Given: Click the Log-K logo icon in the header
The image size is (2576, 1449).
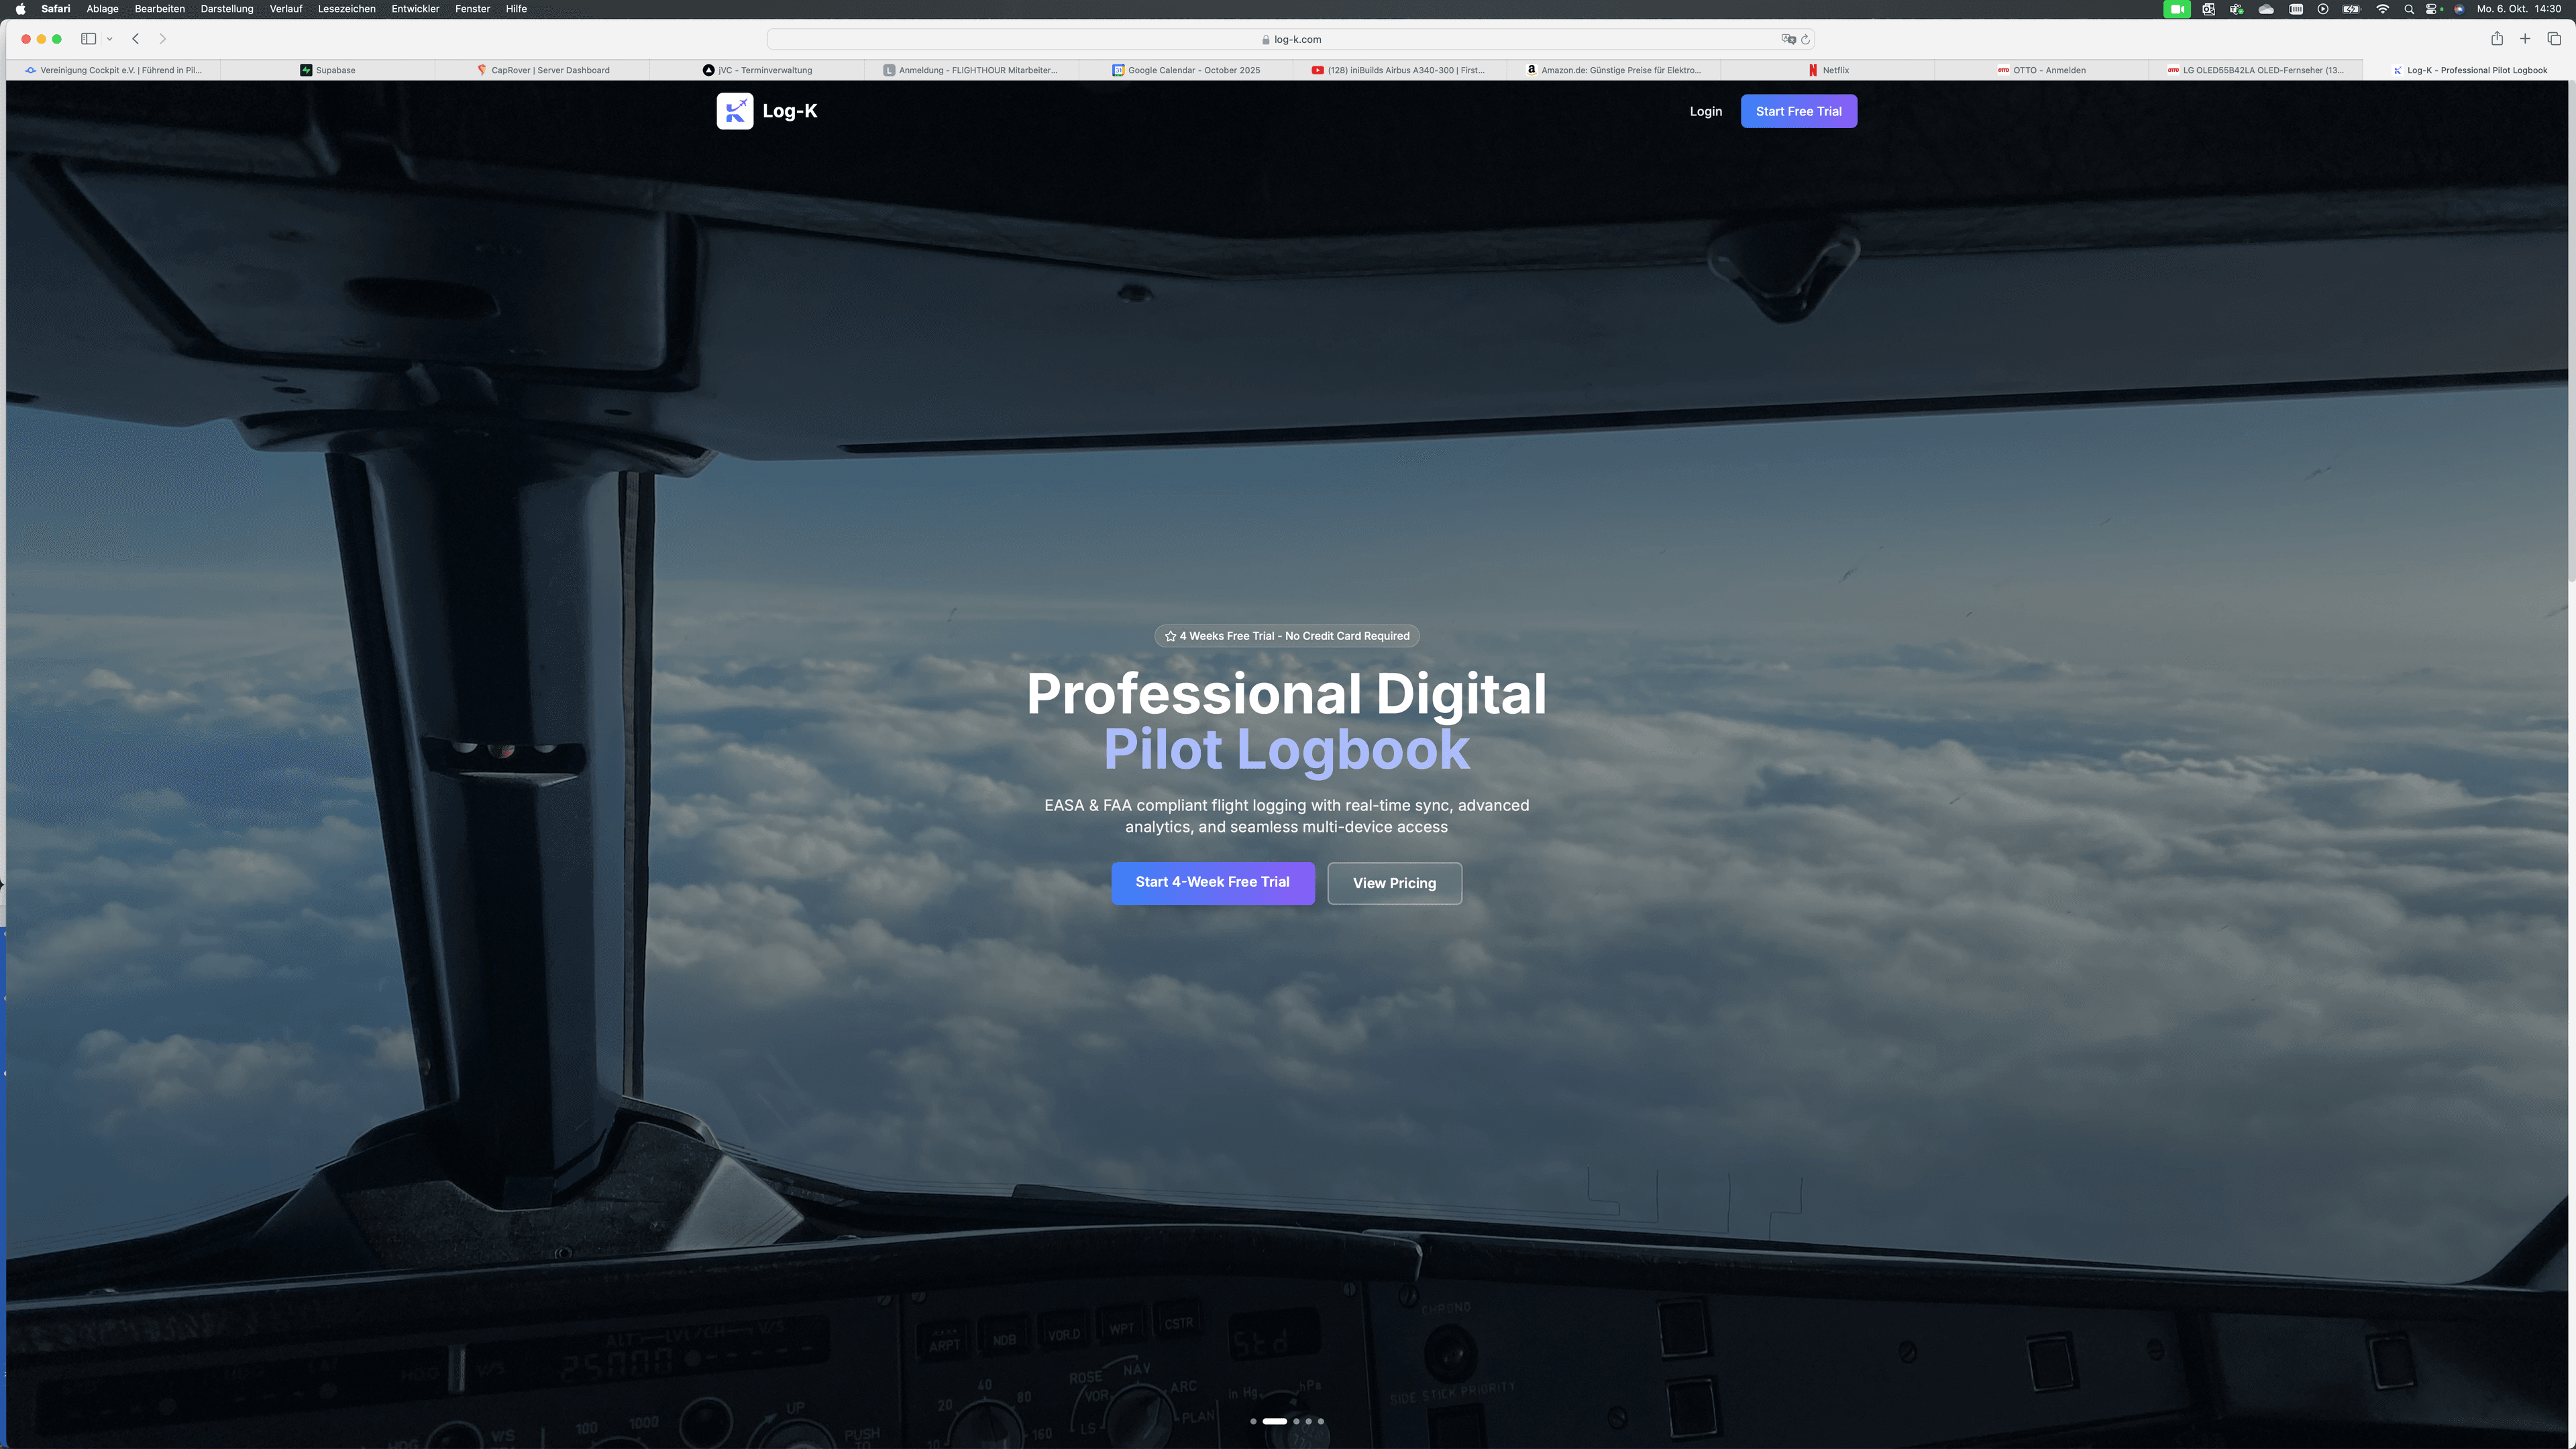Looking at the screenshot, I should tap(736, 111).
